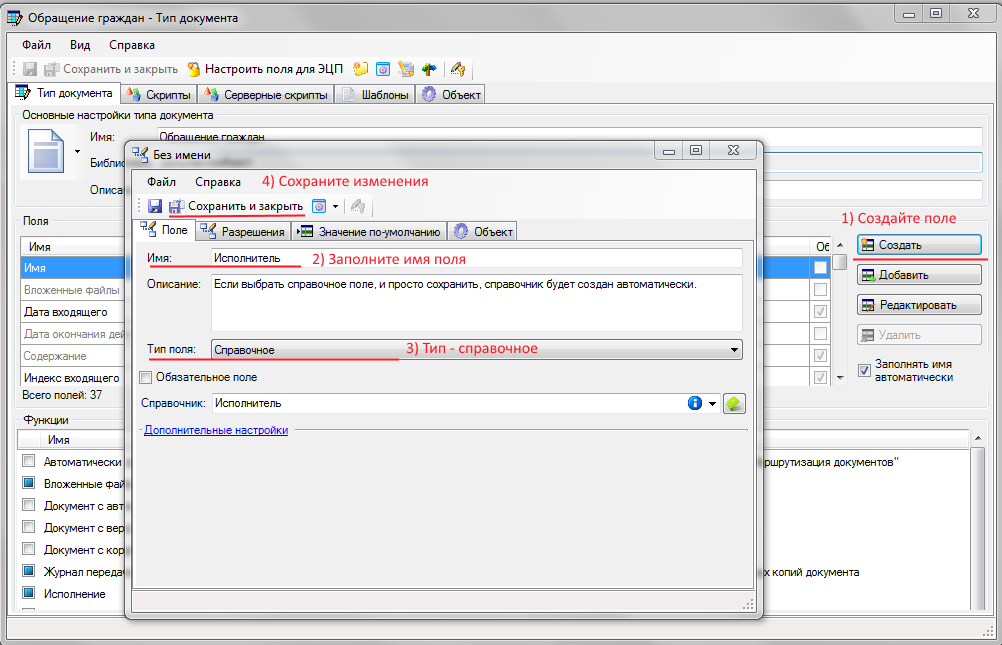Click the yellow folder icon in main toolbar
The width and height of the screenshot is (1002, 645).
pos(360,69)
